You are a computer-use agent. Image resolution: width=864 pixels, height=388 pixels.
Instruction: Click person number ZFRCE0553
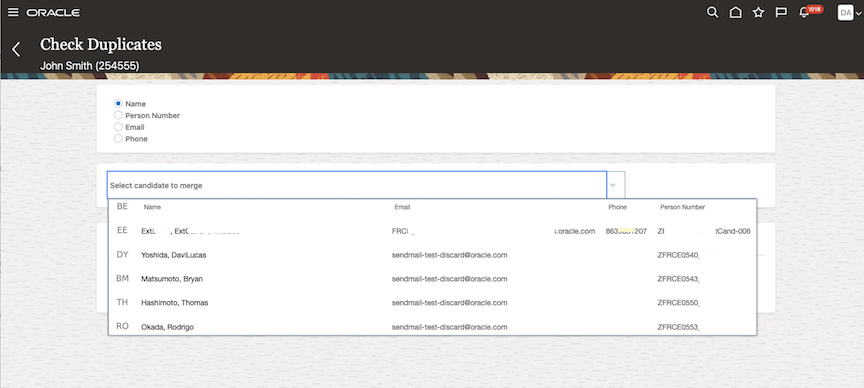678,327
